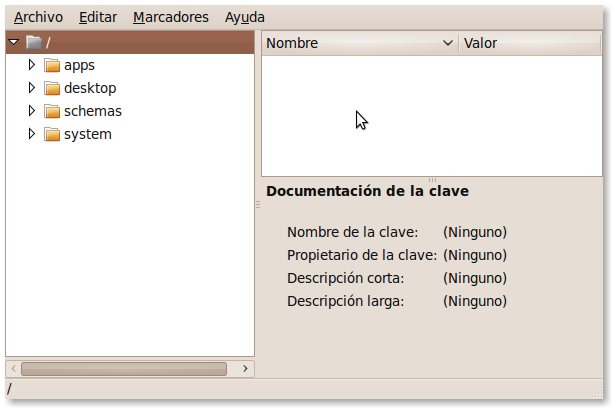The height and width of the screenshot is (408, 612).
Task: Click the horizontal scrollbar thumb under the tree
Action: click(124, 368)
